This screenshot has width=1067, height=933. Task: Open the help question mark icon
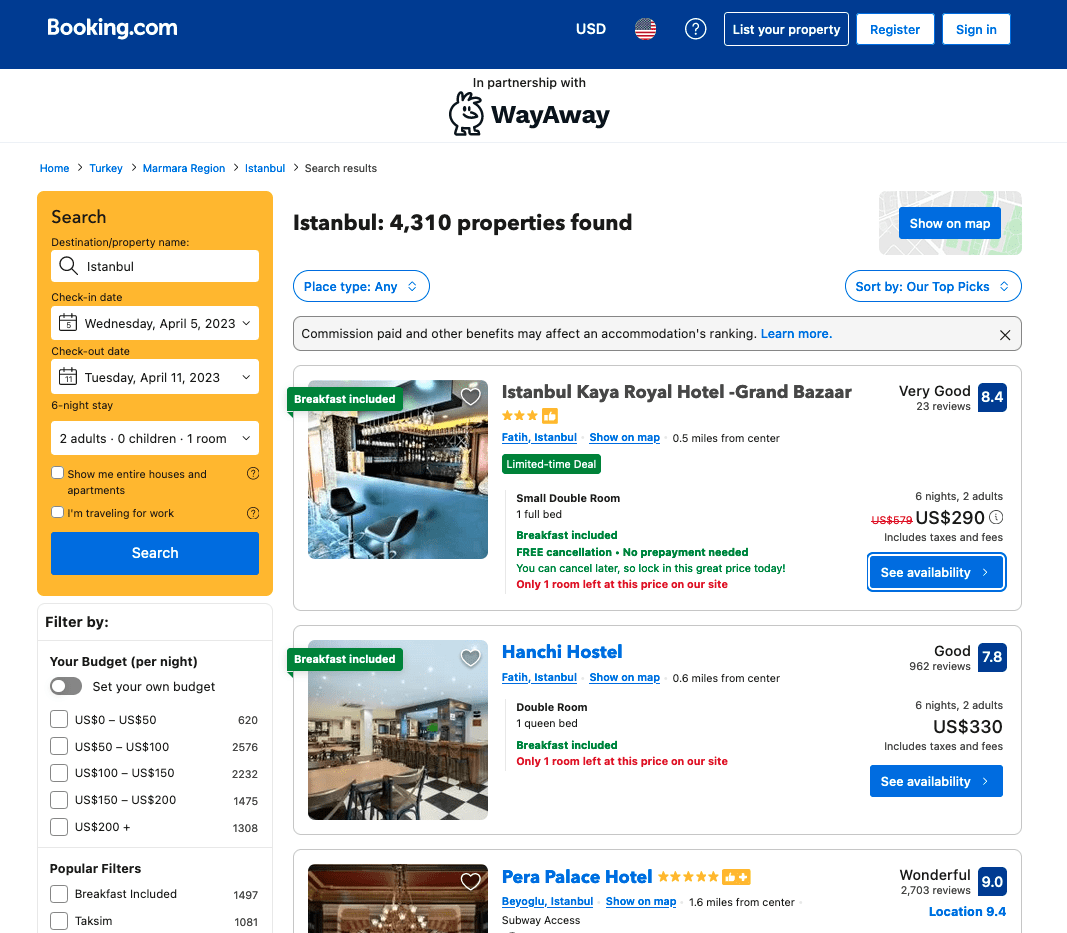point(695,29)
